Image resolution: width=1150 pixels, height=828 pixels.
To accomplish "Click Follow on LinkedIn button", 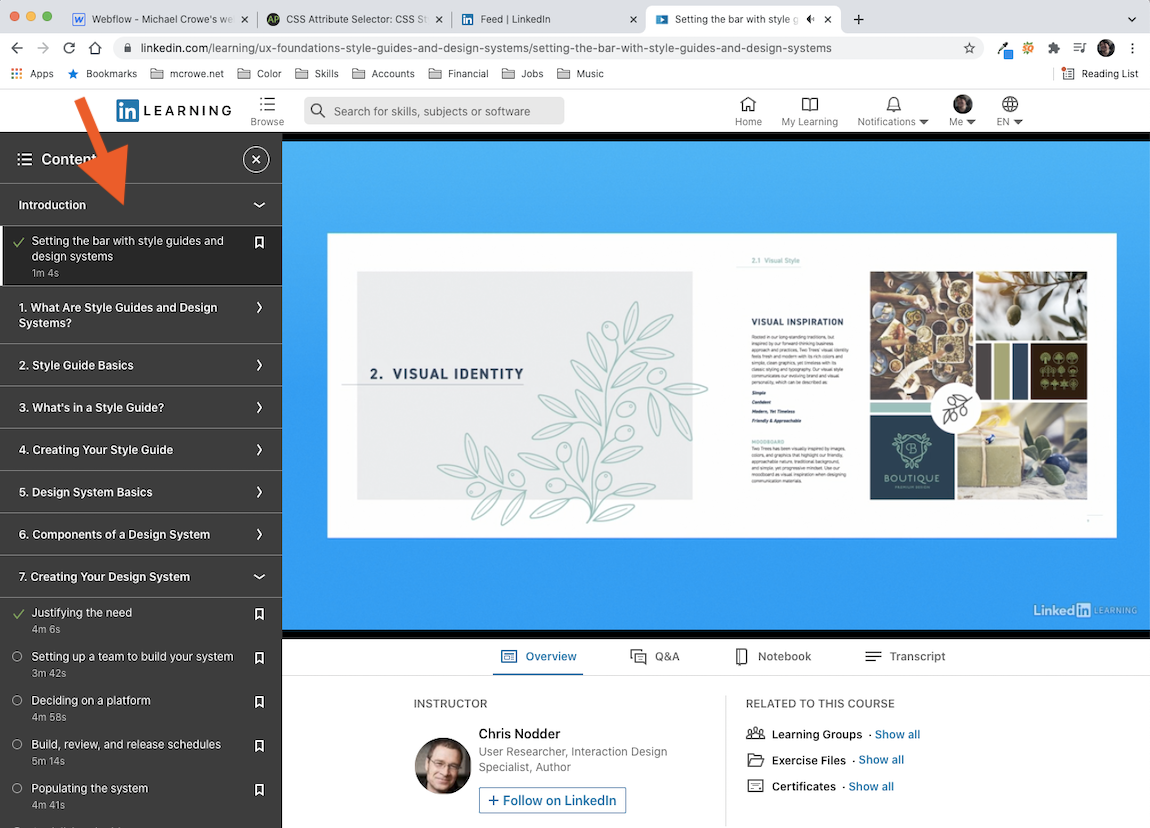I will 552,800.
